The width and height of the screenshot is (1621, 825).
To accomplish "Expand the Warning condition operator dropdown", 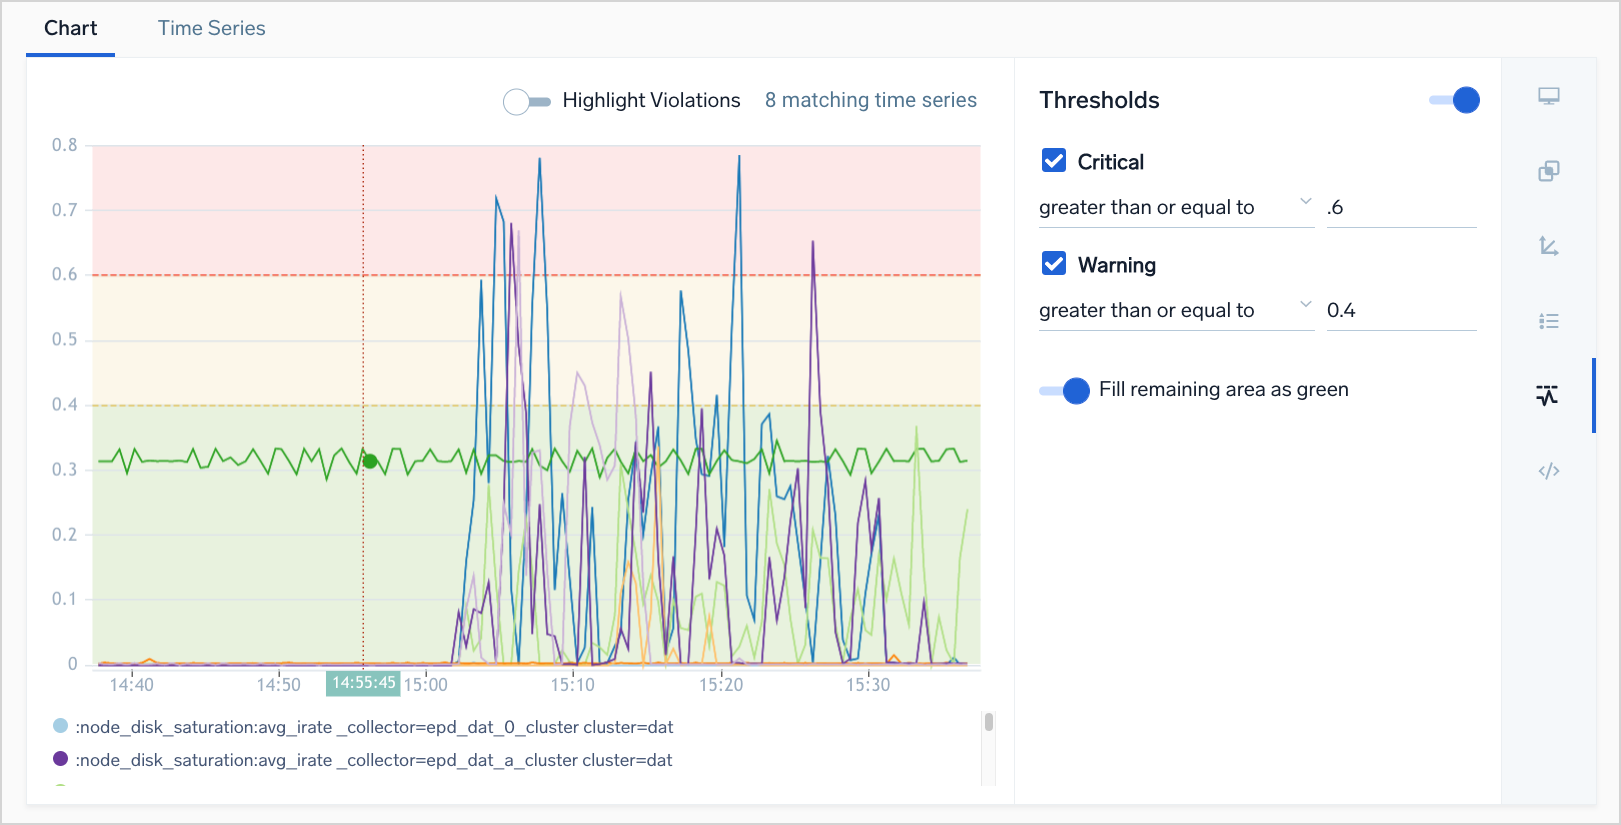I will point(1175,310).
